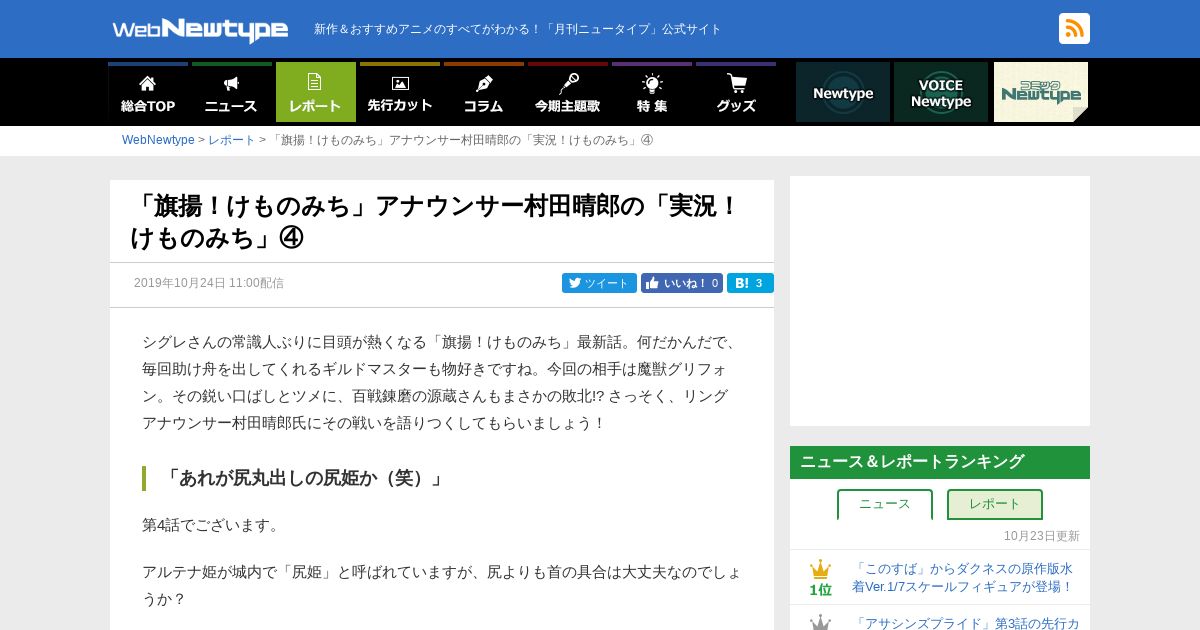Viewport: 1200px width, 630px height.
Task: Open 「アサシンズプライド」第3話 ranking link
Action: point(965,622)
